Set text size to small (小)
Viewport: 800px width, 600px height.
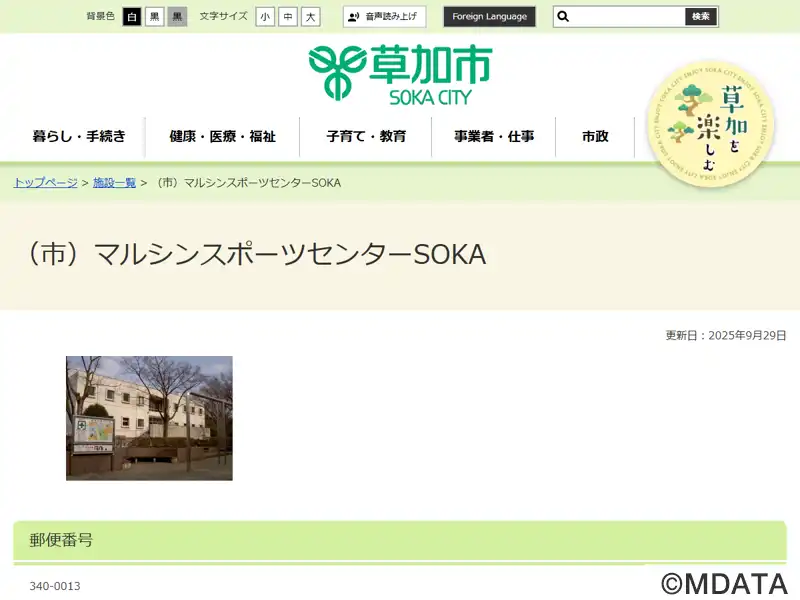point(265,17)
